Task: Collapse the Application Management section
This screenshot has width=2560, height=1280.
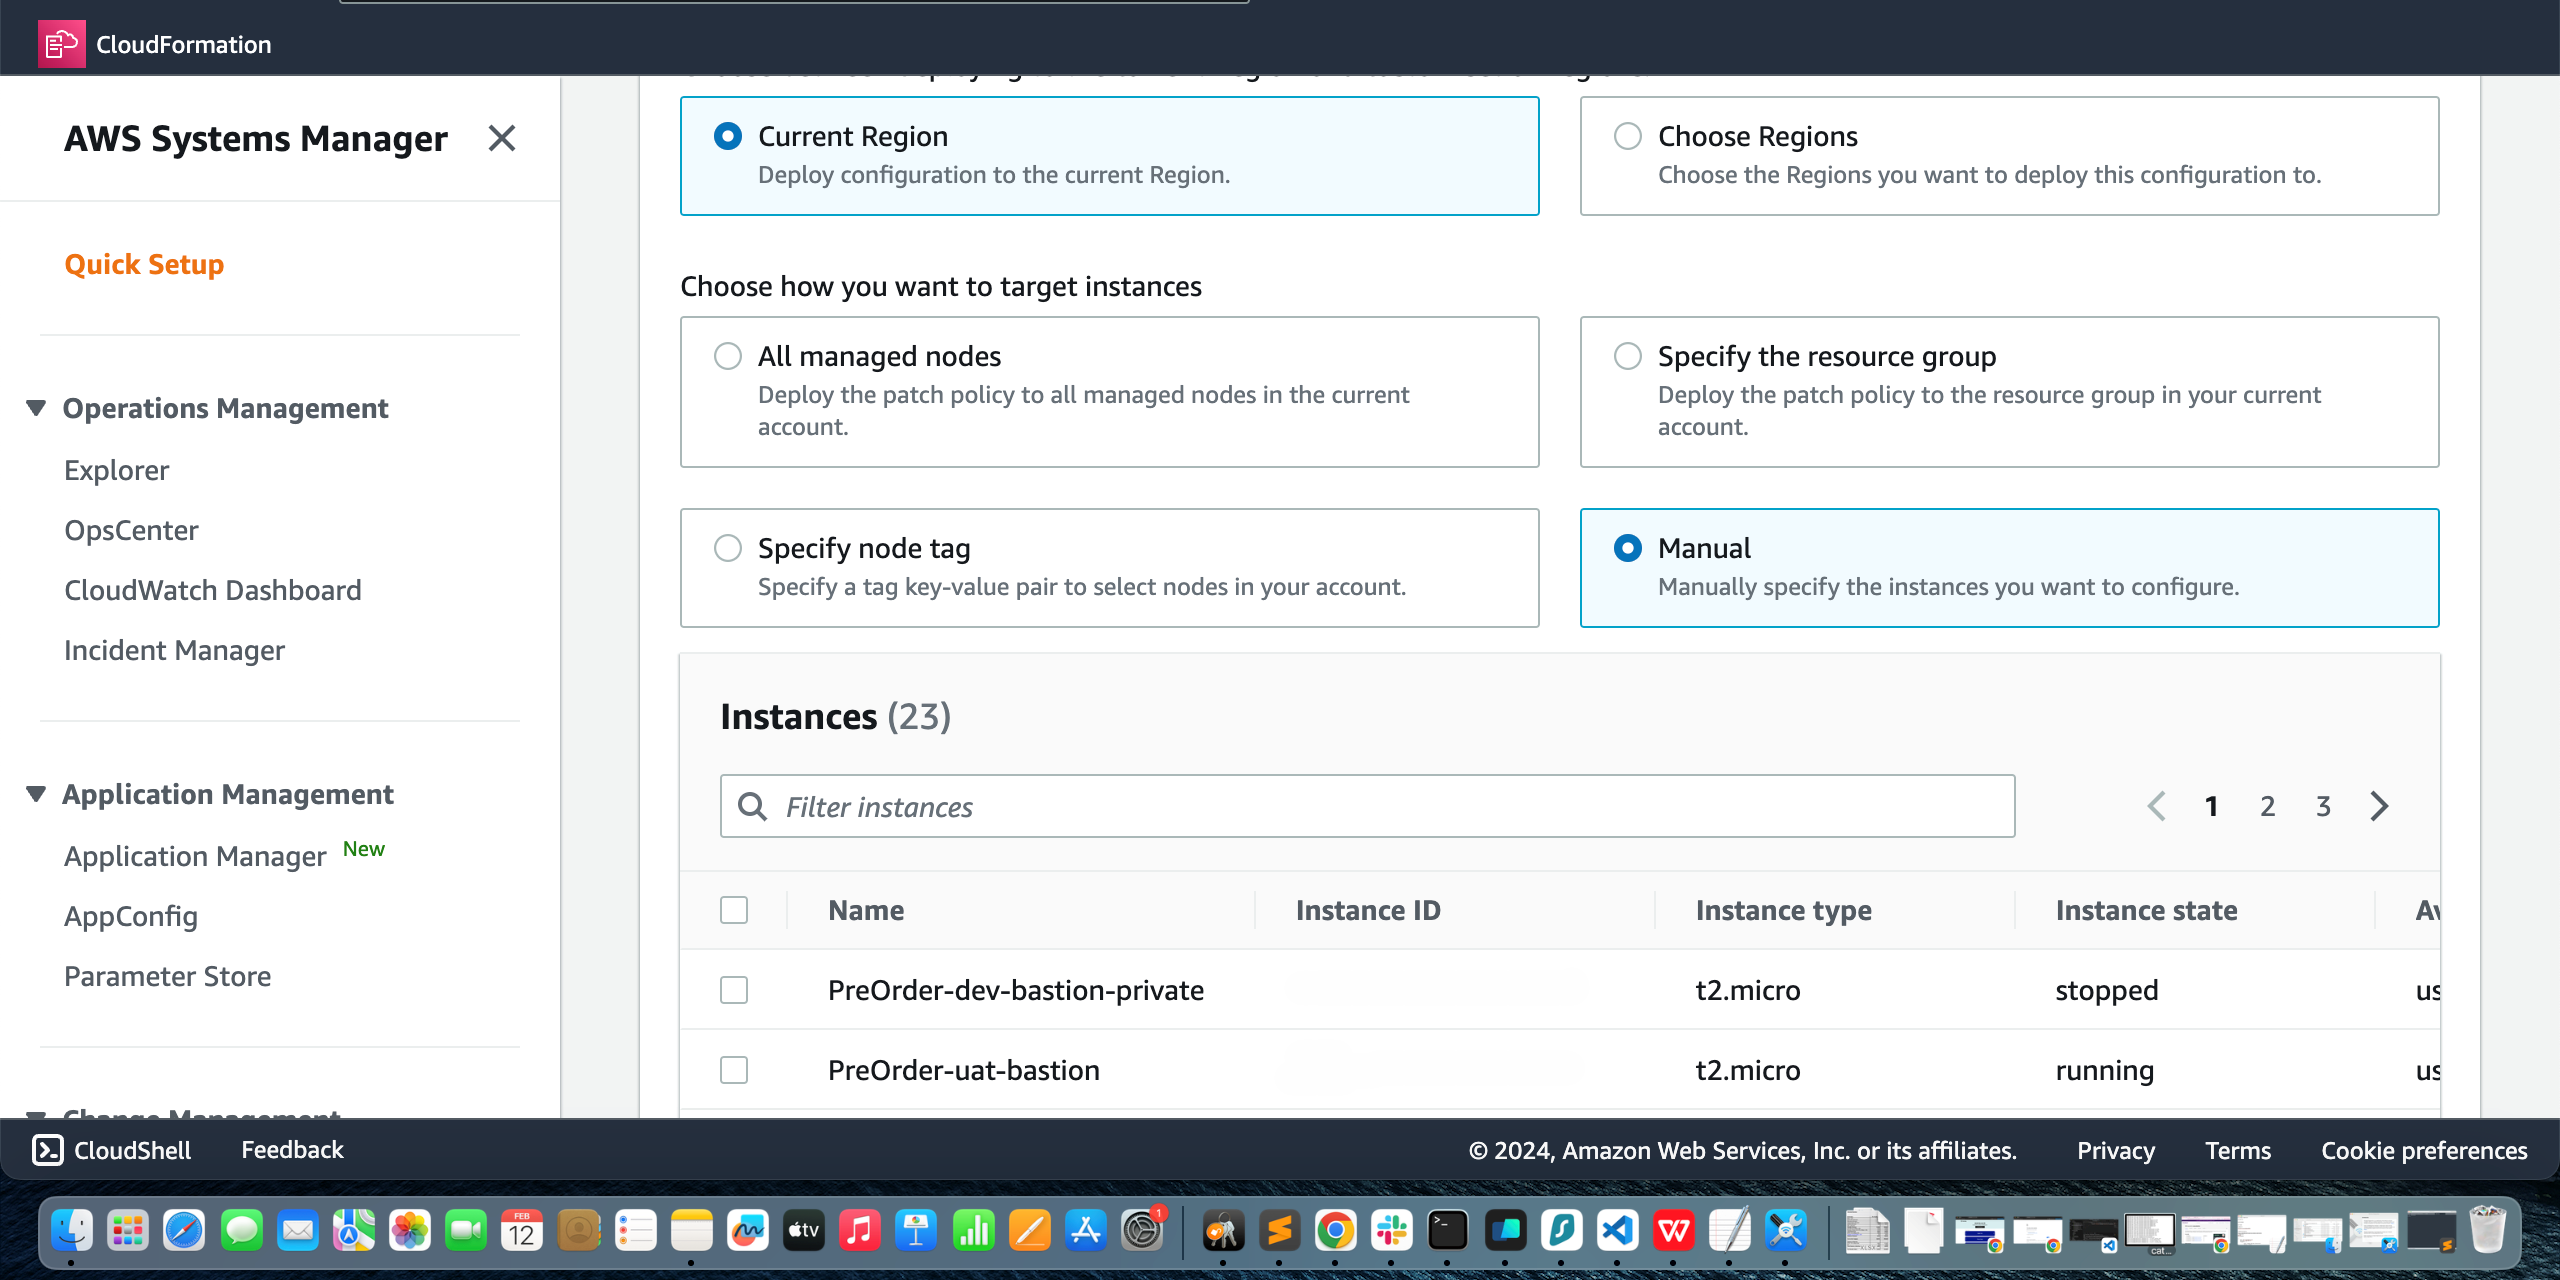Action: [36, 794]
